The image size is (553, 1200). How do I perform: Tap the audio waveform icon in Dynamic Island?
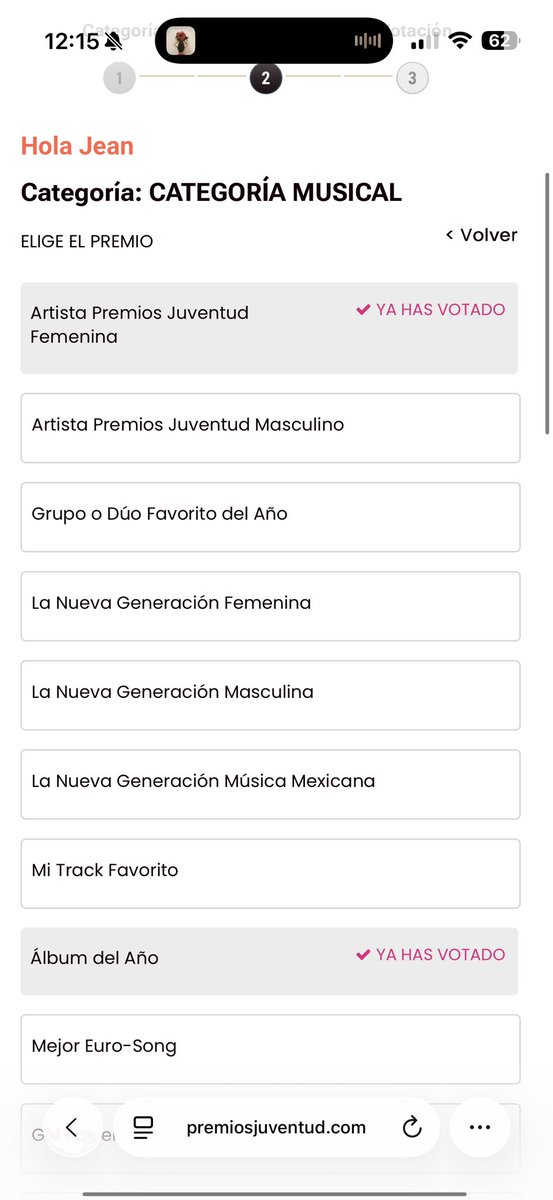pyautogui.click(x=368, y=41)
